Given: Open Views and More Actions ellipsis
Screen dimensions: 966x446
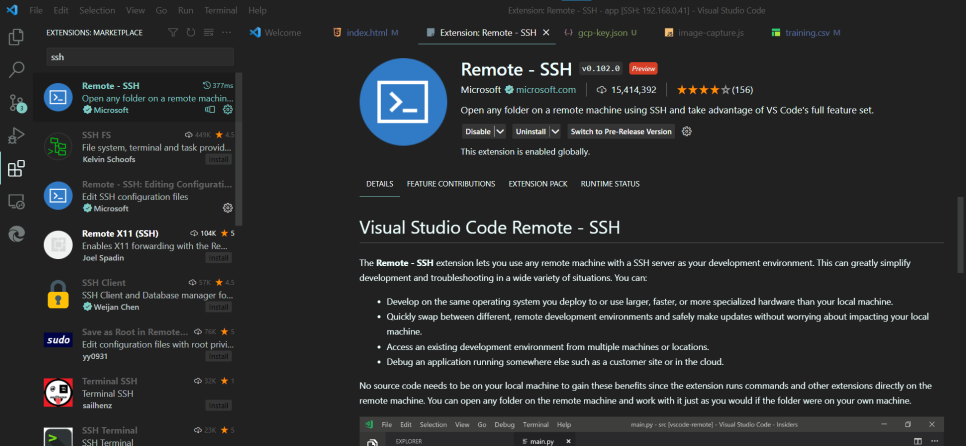Looking at the screenshot, I should click(x=226, y=33).
